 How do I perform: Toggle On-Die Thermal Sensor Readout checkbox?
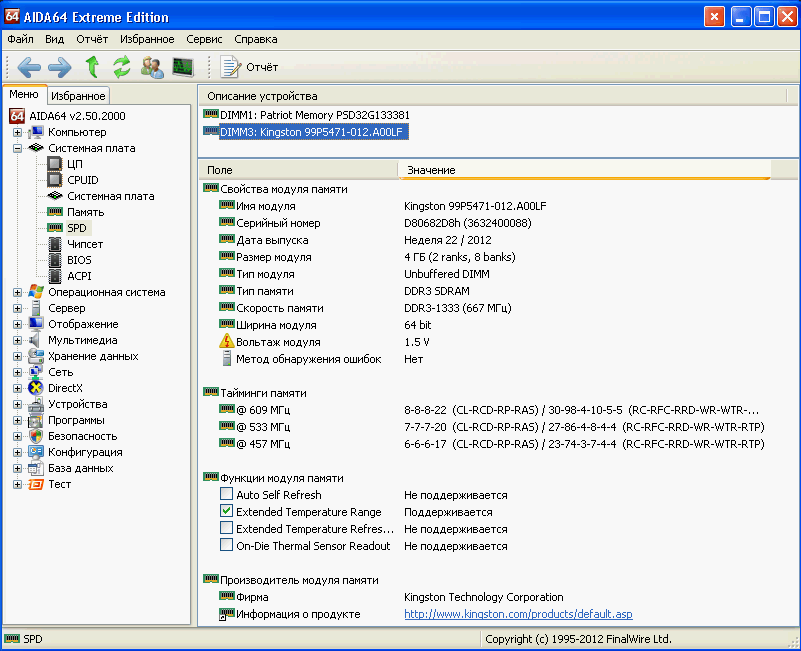click(x=227, y=546)
